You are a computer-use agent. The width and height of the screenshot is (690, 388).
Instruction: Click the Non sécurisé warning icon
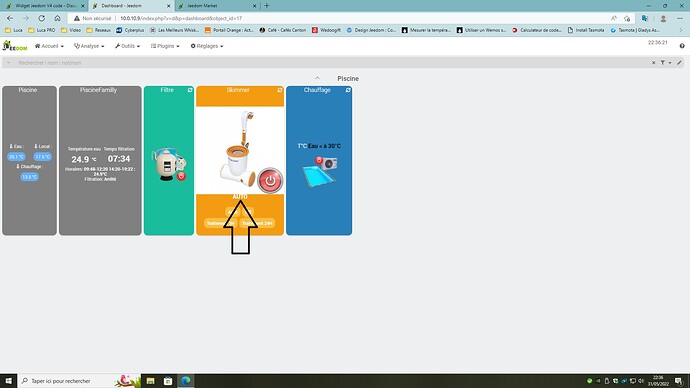click(77, 18)
